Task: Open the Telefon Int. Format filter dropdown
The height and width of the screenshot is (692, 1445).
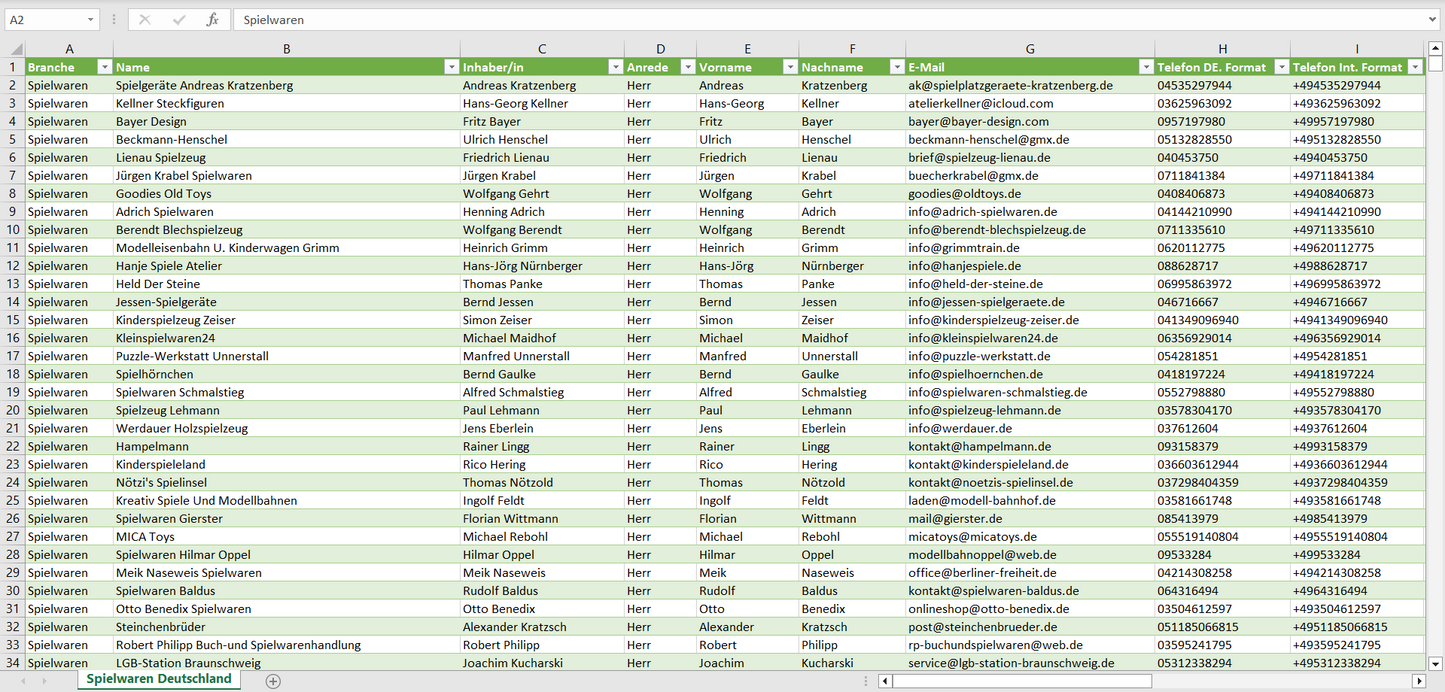Action: 1414,67
